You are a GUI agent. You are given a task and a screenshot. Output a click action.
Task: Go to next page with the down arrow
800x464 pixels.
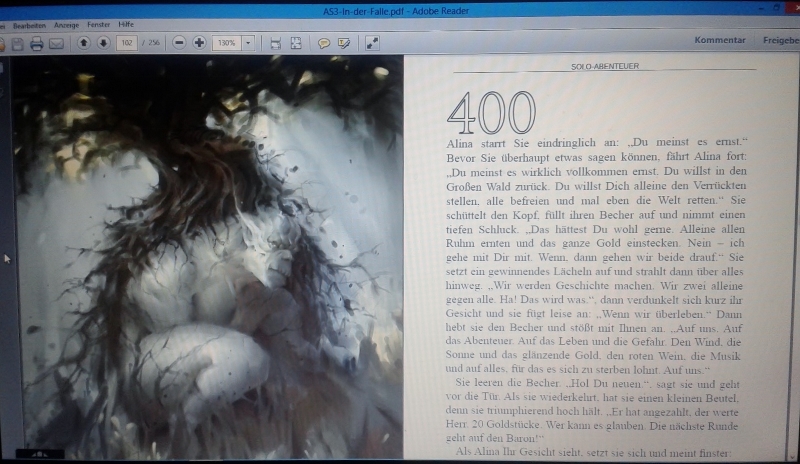pos(103,43)
